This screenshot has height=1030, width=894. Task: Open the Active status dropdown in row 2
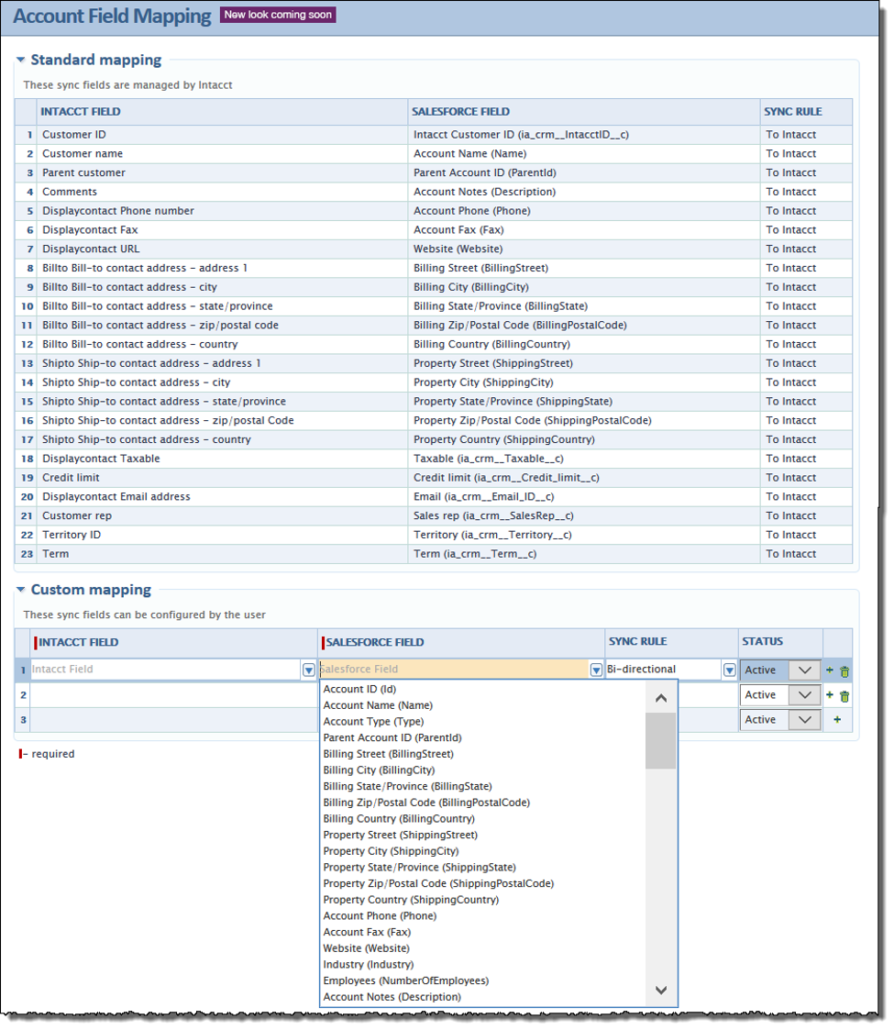coord(804,695)
